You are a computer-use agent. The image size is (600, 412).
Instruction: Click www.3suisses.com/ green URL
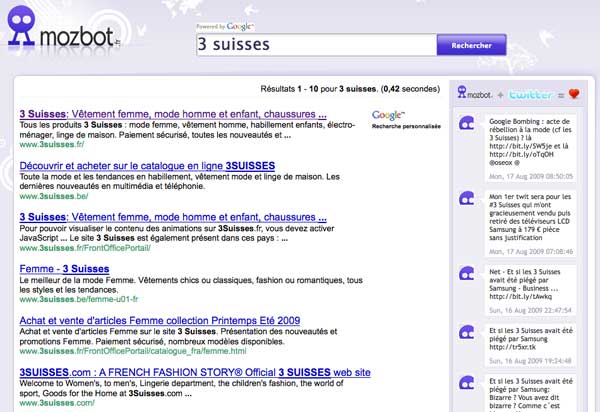pyautogui.click(x=57, y=403)
